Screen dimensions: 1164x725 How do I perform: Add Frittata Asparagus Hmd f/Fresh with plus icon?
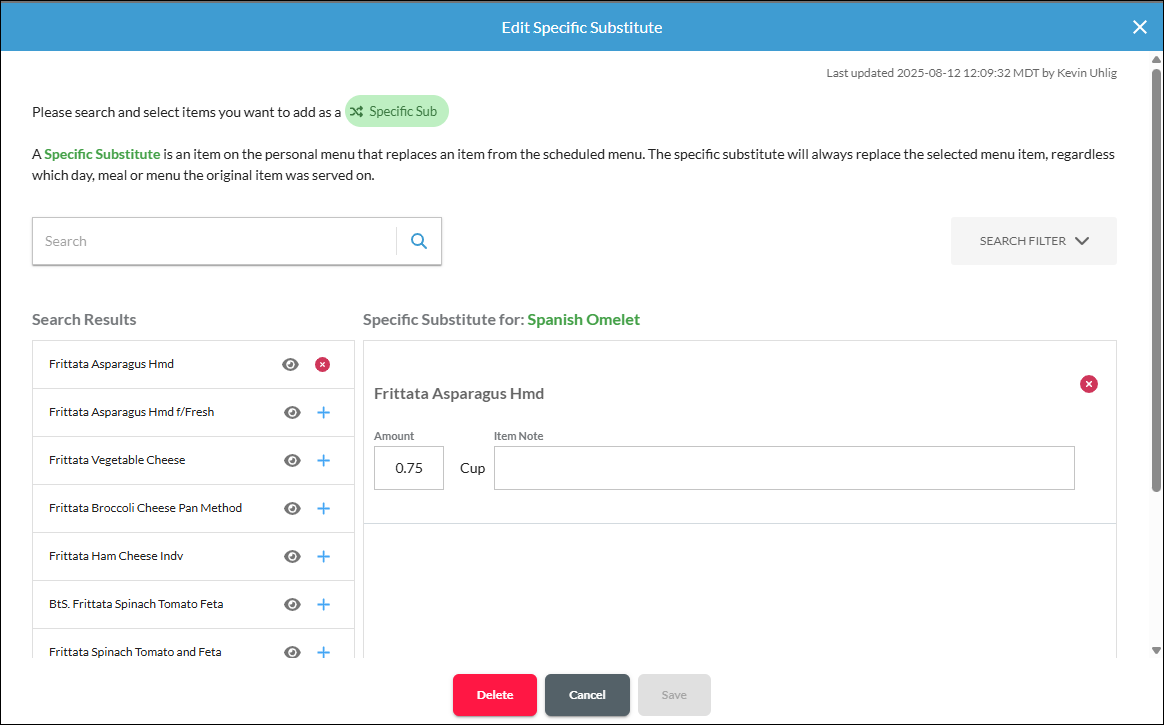click(324, 413)
